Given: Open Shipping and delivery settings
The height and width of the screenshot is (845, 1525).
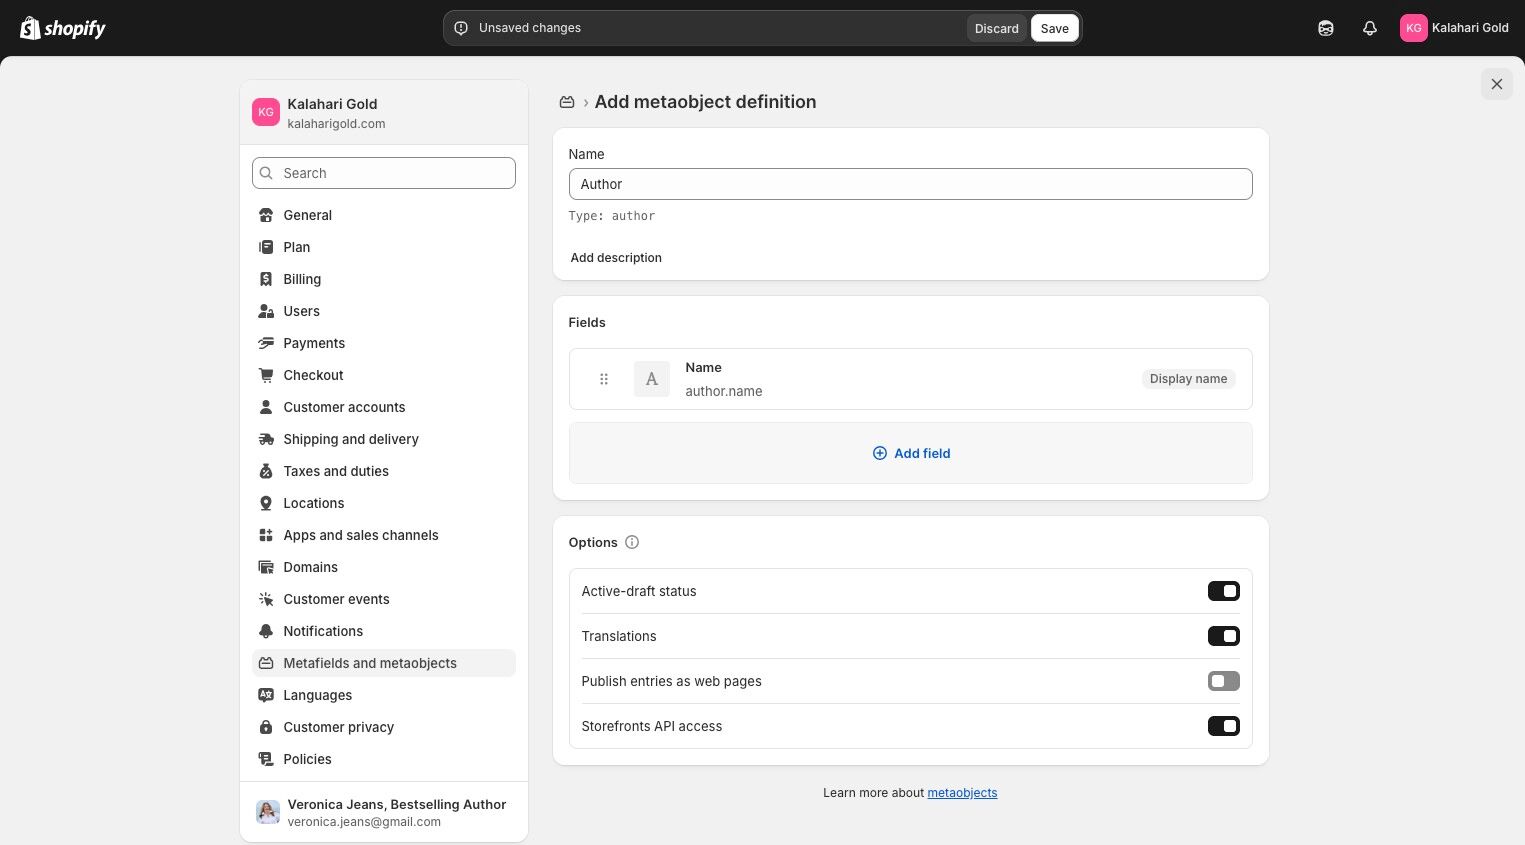Looking at the screenshot, I should (351, 439).
